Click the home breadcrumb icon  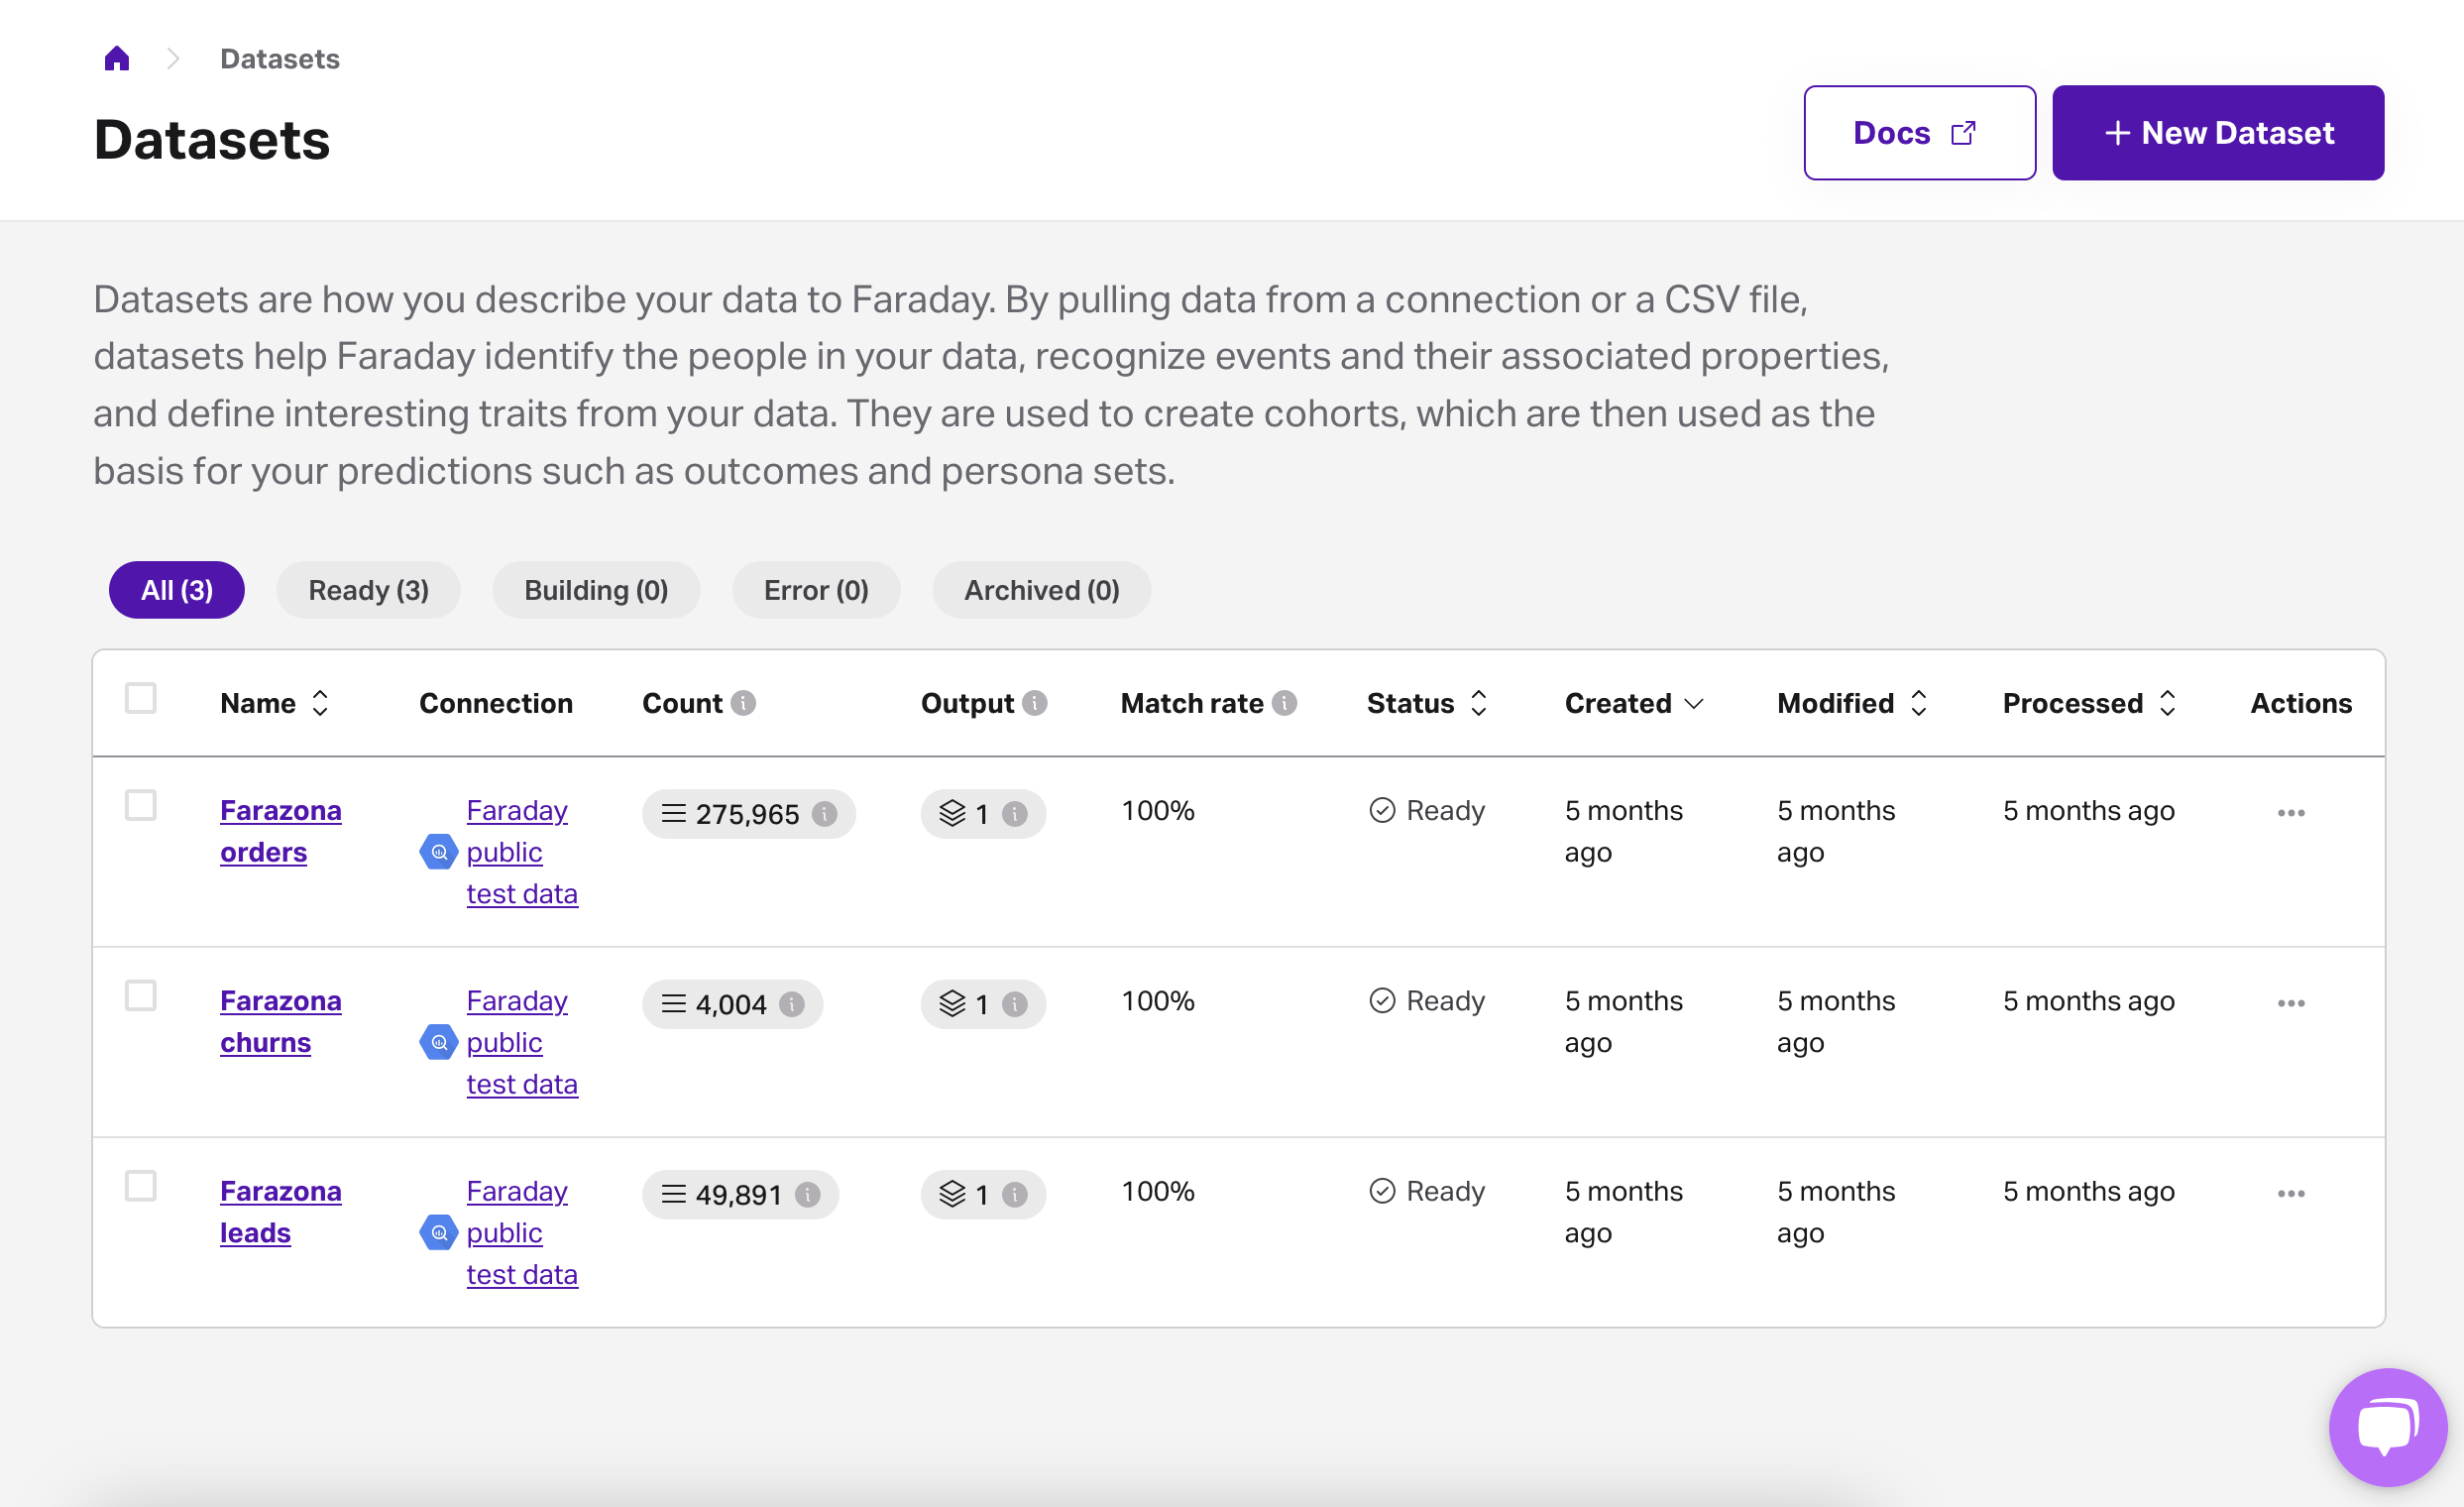tap(117, 59)
